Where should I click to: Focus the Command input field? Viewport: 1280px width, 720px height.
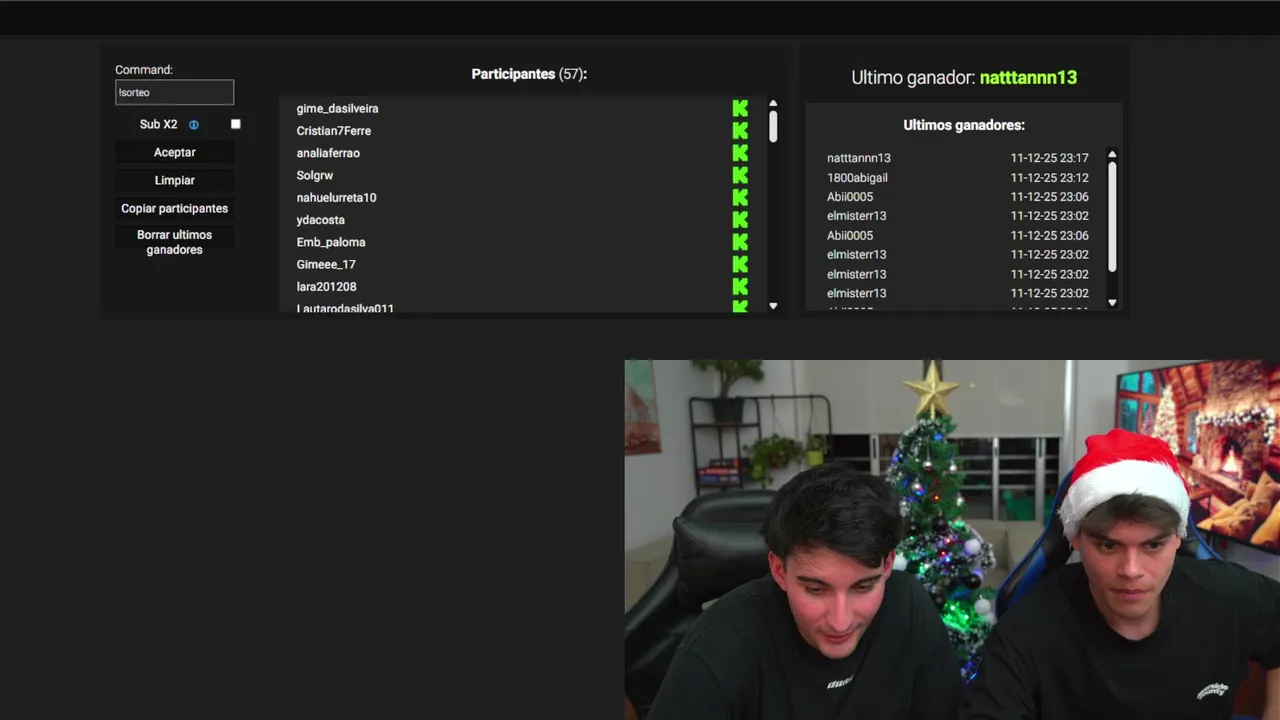click(x=175, y=92)
